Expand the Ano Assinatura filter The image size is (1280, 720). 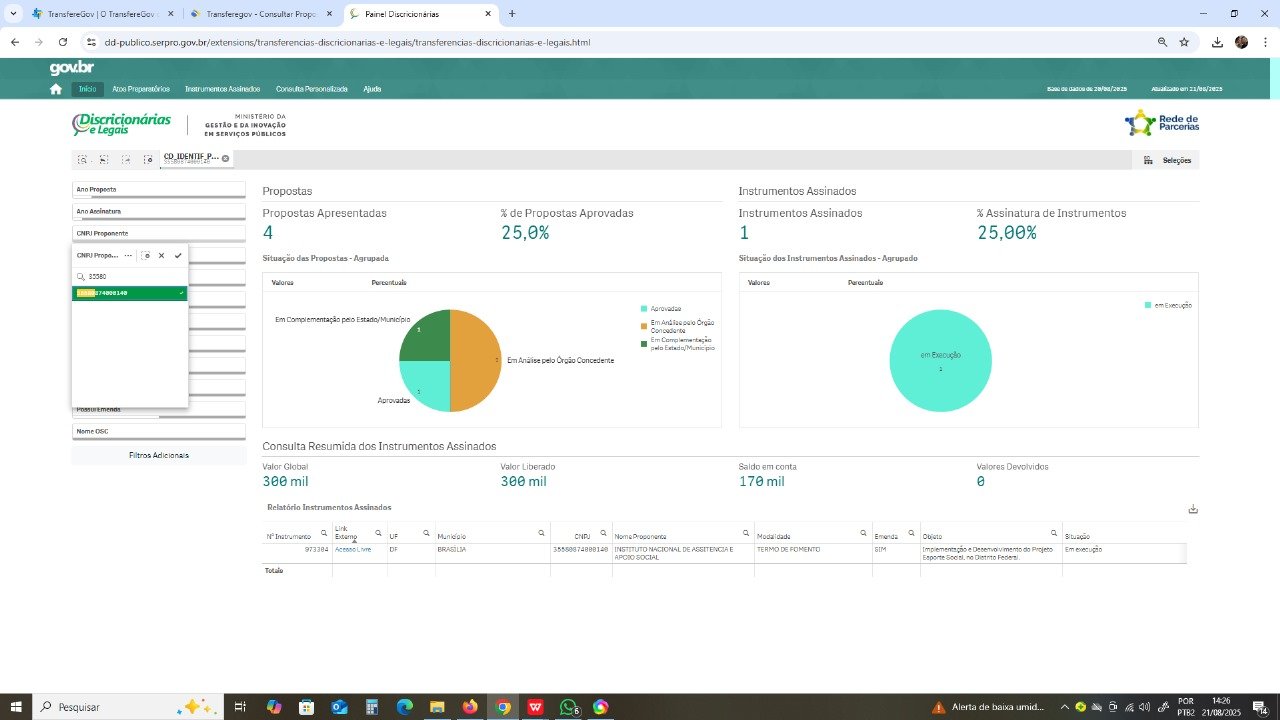pyautogui.click(x=158, y=211)
